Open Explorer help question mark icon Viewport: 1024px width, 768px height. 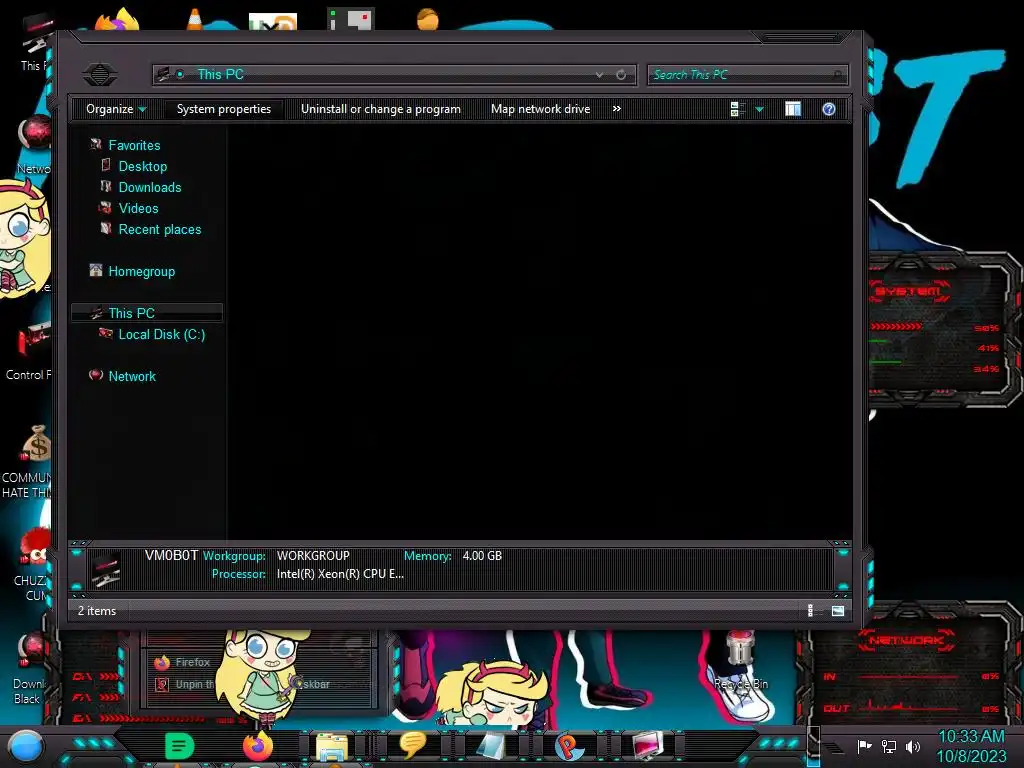(829, 109)
